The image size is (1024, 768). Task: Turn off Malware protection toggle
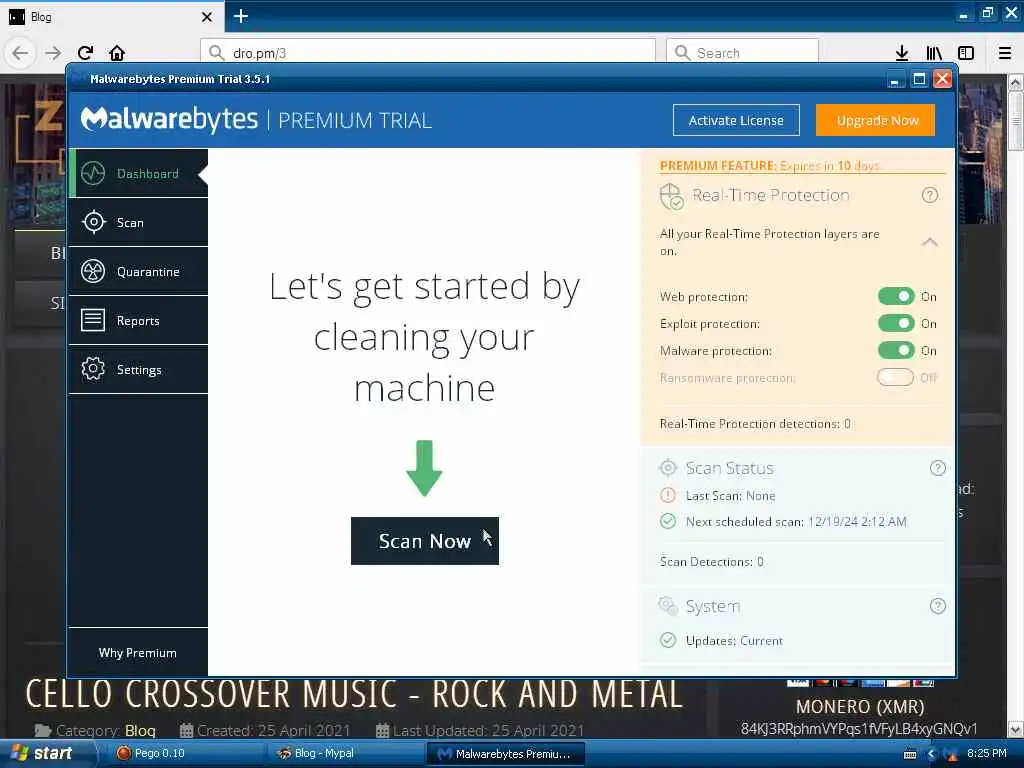896,350
